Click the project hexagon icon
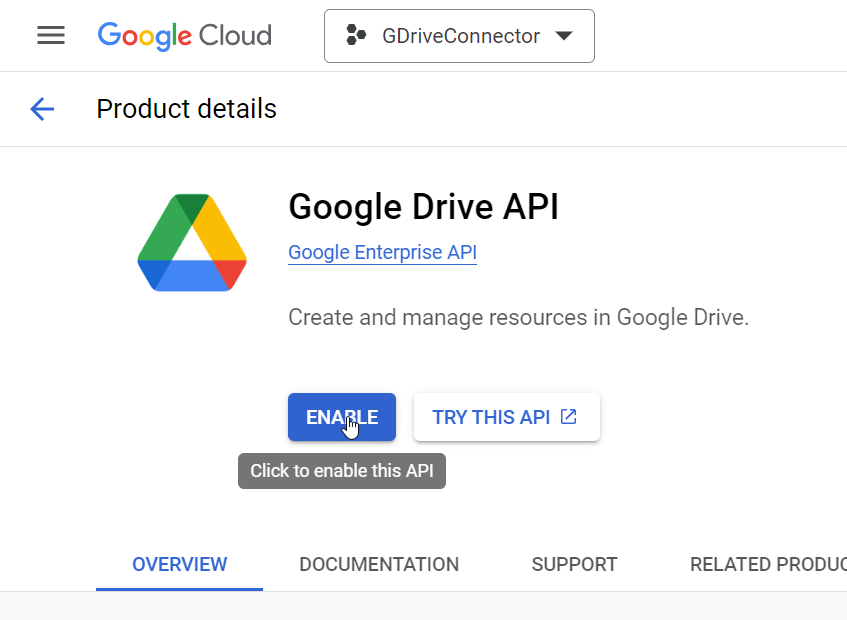This screenshot has width=847, height=620. point(355,36)
